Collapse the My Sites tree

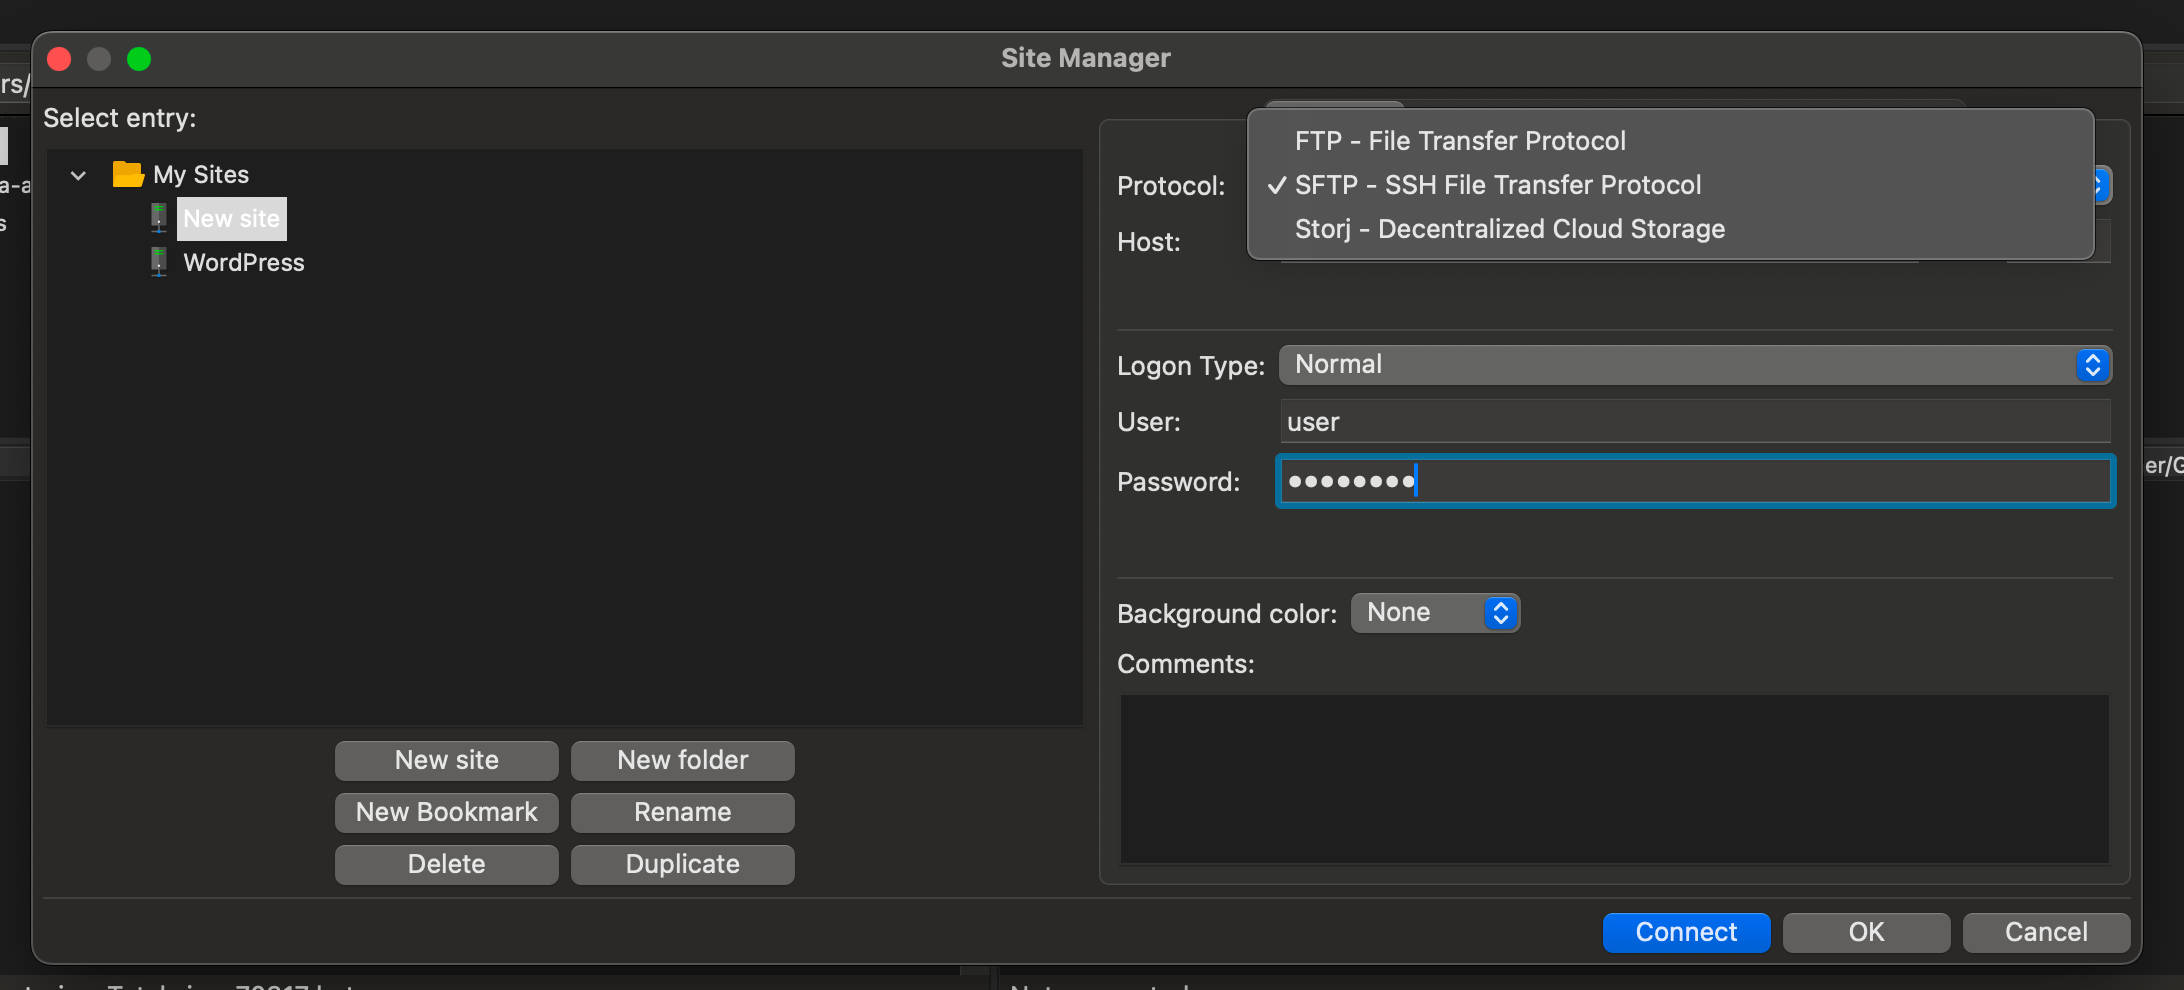(78, 174)
